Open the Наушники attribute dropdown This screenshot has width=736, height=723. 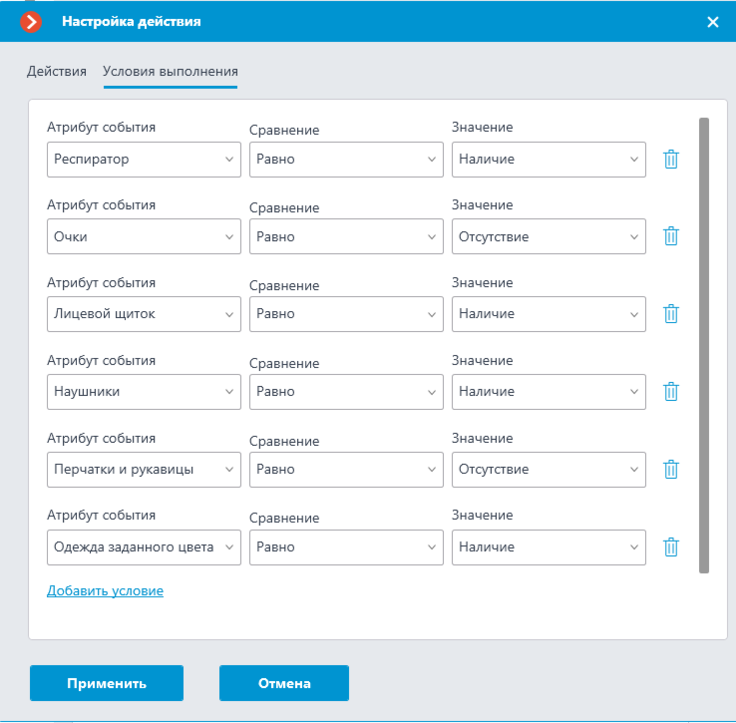coord(144,392)
